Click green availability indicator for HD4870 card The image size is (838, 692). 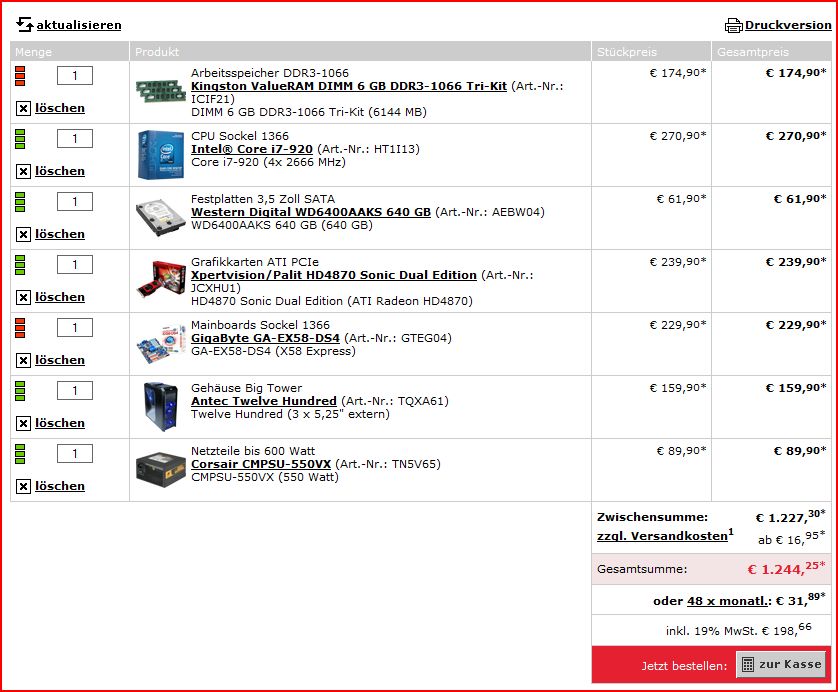coord(20,265)
